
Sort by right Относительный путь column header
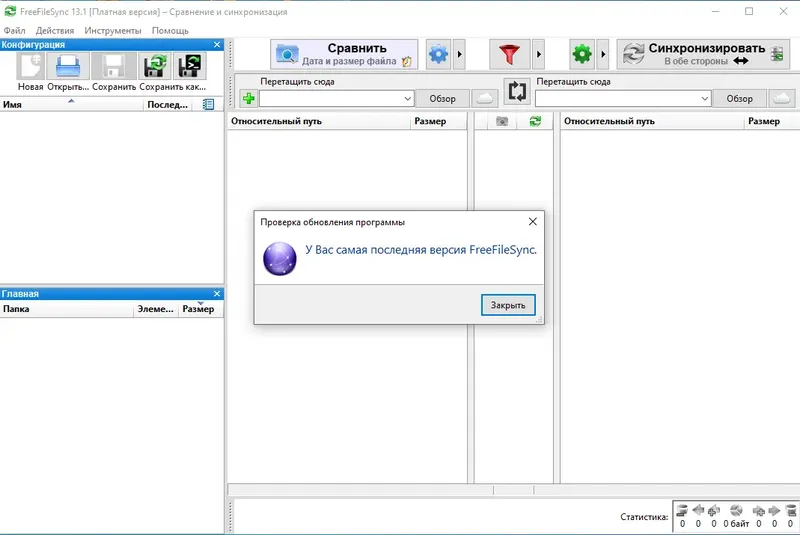[652, 121]
